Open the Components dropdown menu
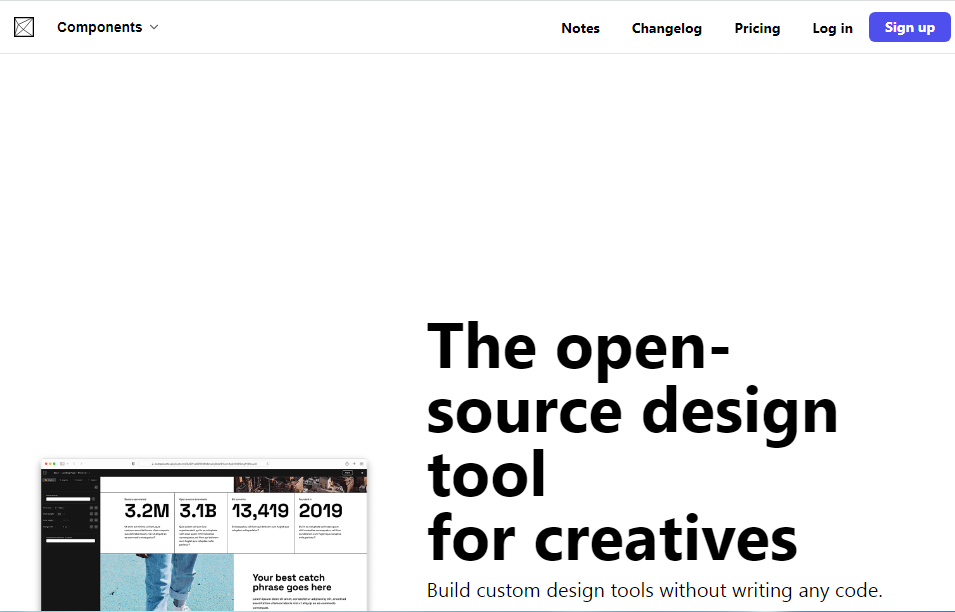Image resolution: width=955 pixels, height=612 pixels. (x=100, y=27)
